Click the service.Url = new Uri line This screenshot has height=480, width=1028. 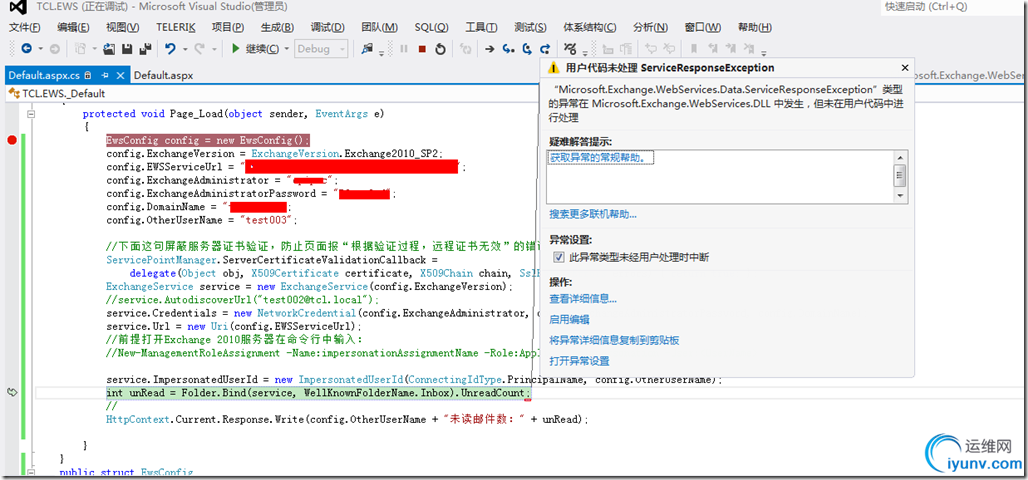tap(234, 326)
